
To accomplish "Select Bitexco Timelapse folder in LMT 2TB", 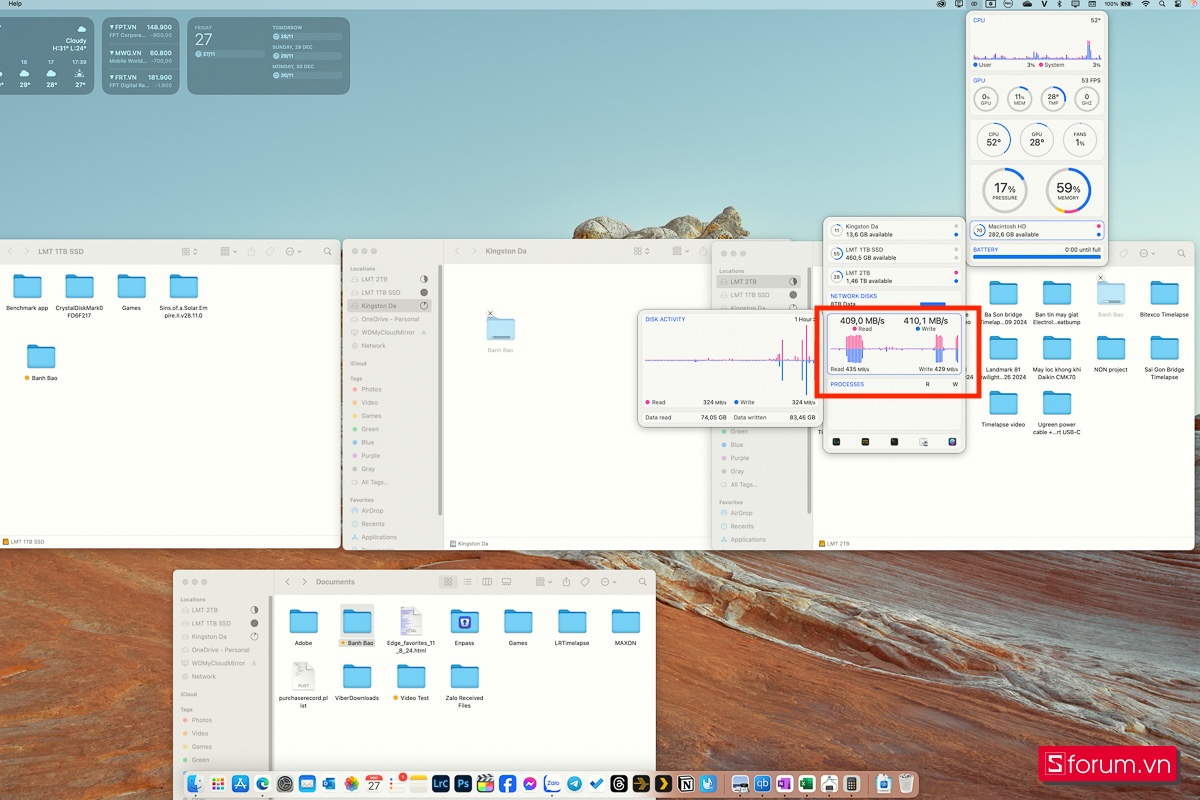I will pos(1164,299).
